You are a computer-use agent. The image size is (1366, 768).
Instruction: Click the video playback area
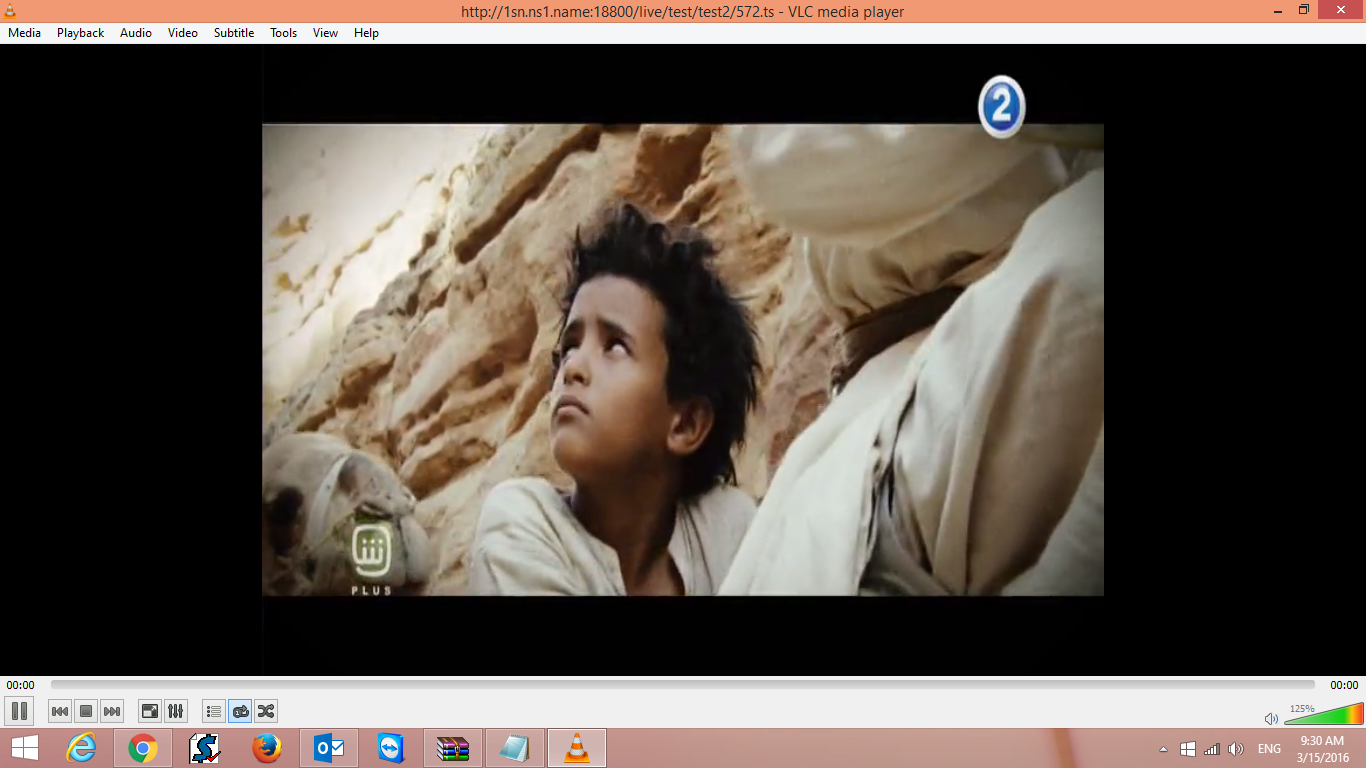click(683, 360)
